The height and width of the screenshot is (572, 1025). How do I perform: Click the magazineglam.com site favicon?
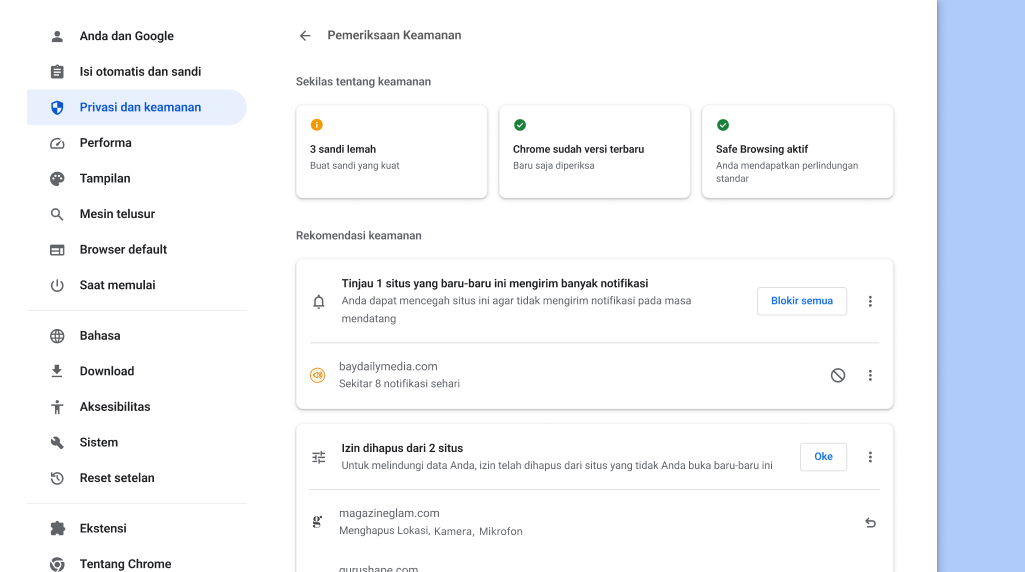point(317,522)
